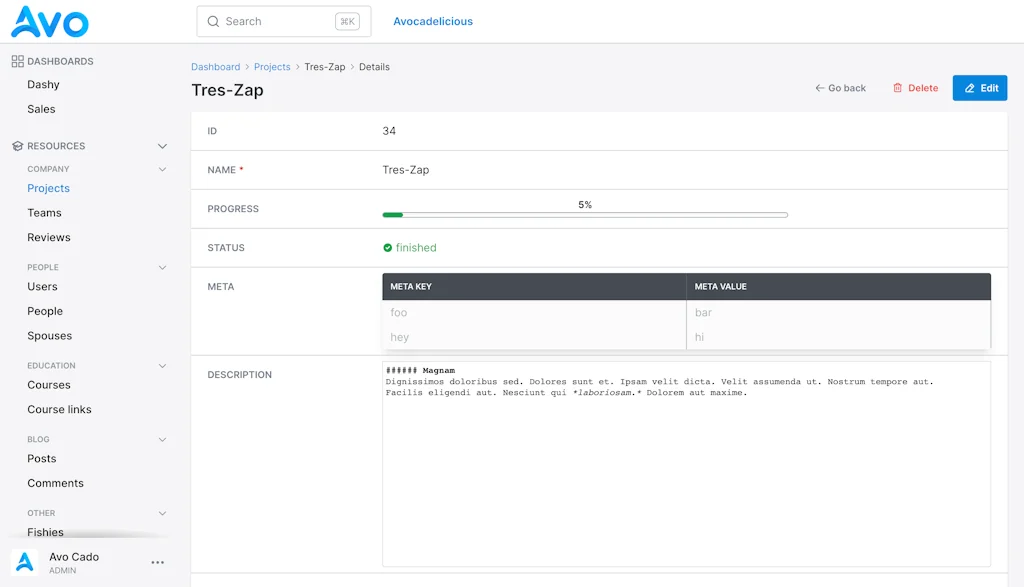The width and height of the screenshot is (1024, 587).
Task: Click the Go back link
Action: (840, 88)
